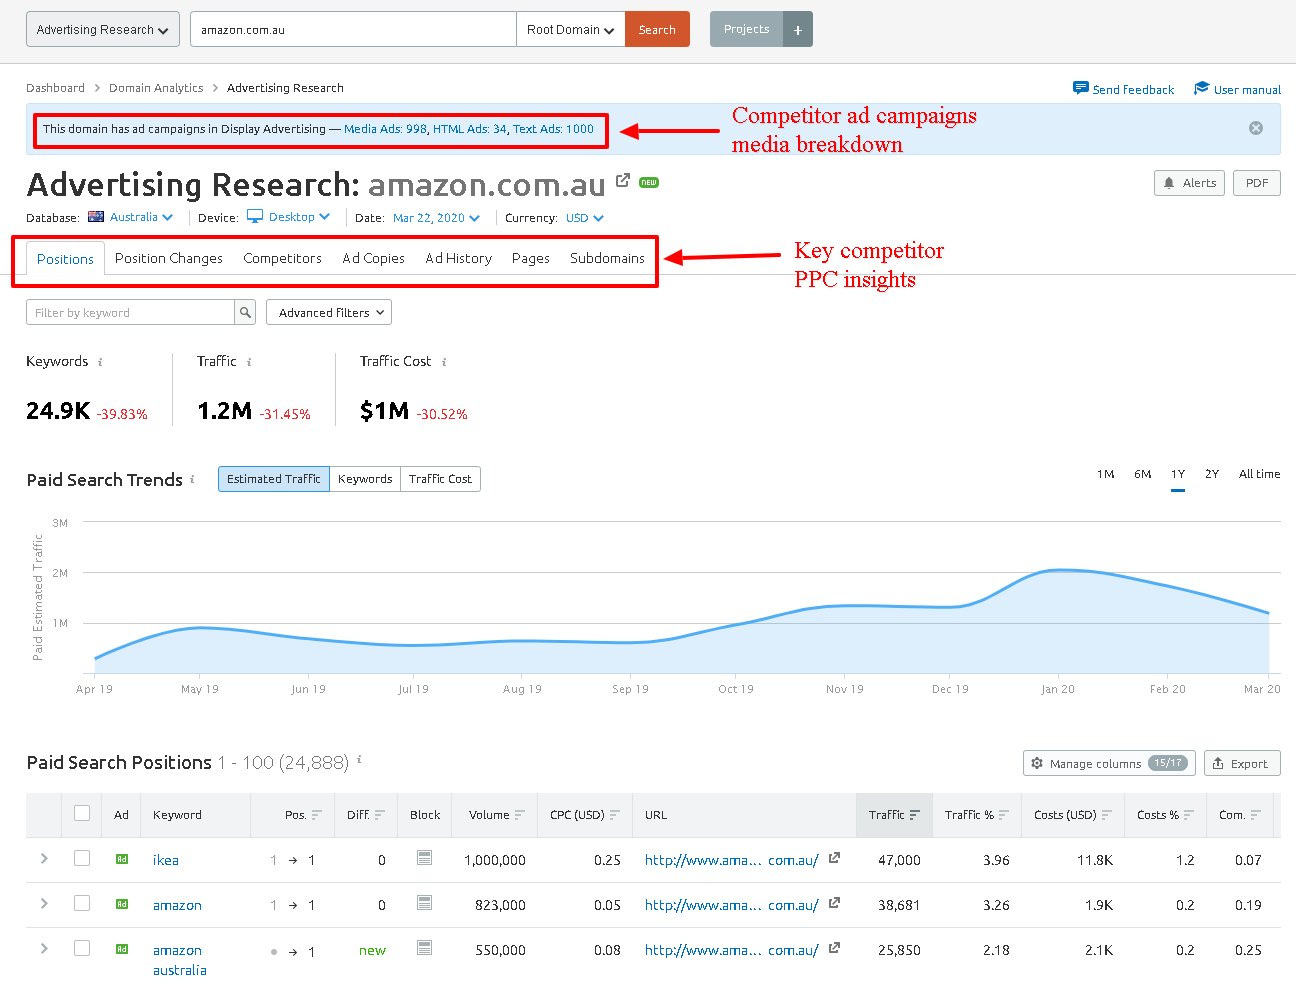1296x984 pixels.
Task: Sort by Traffic % column icon
Action: (1003, 815)
